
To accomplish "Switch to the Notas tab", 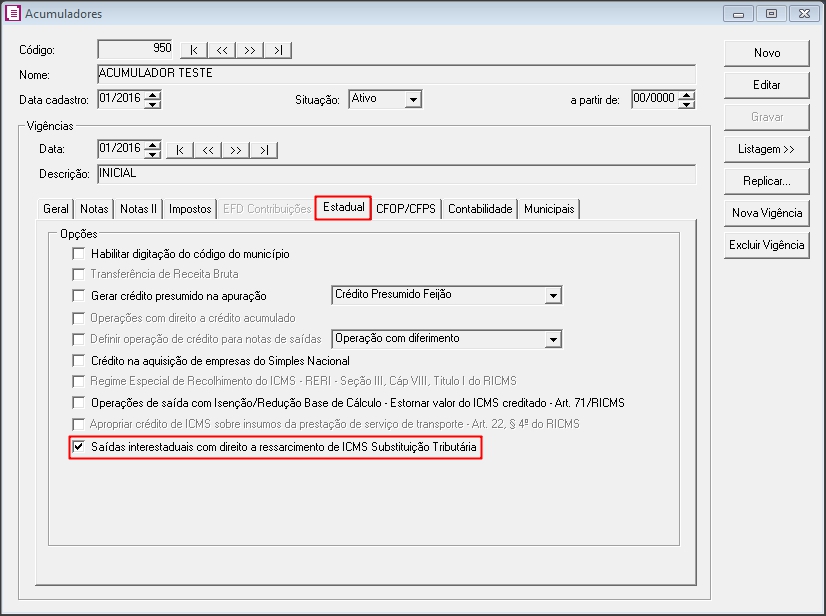I will (94, 209).
